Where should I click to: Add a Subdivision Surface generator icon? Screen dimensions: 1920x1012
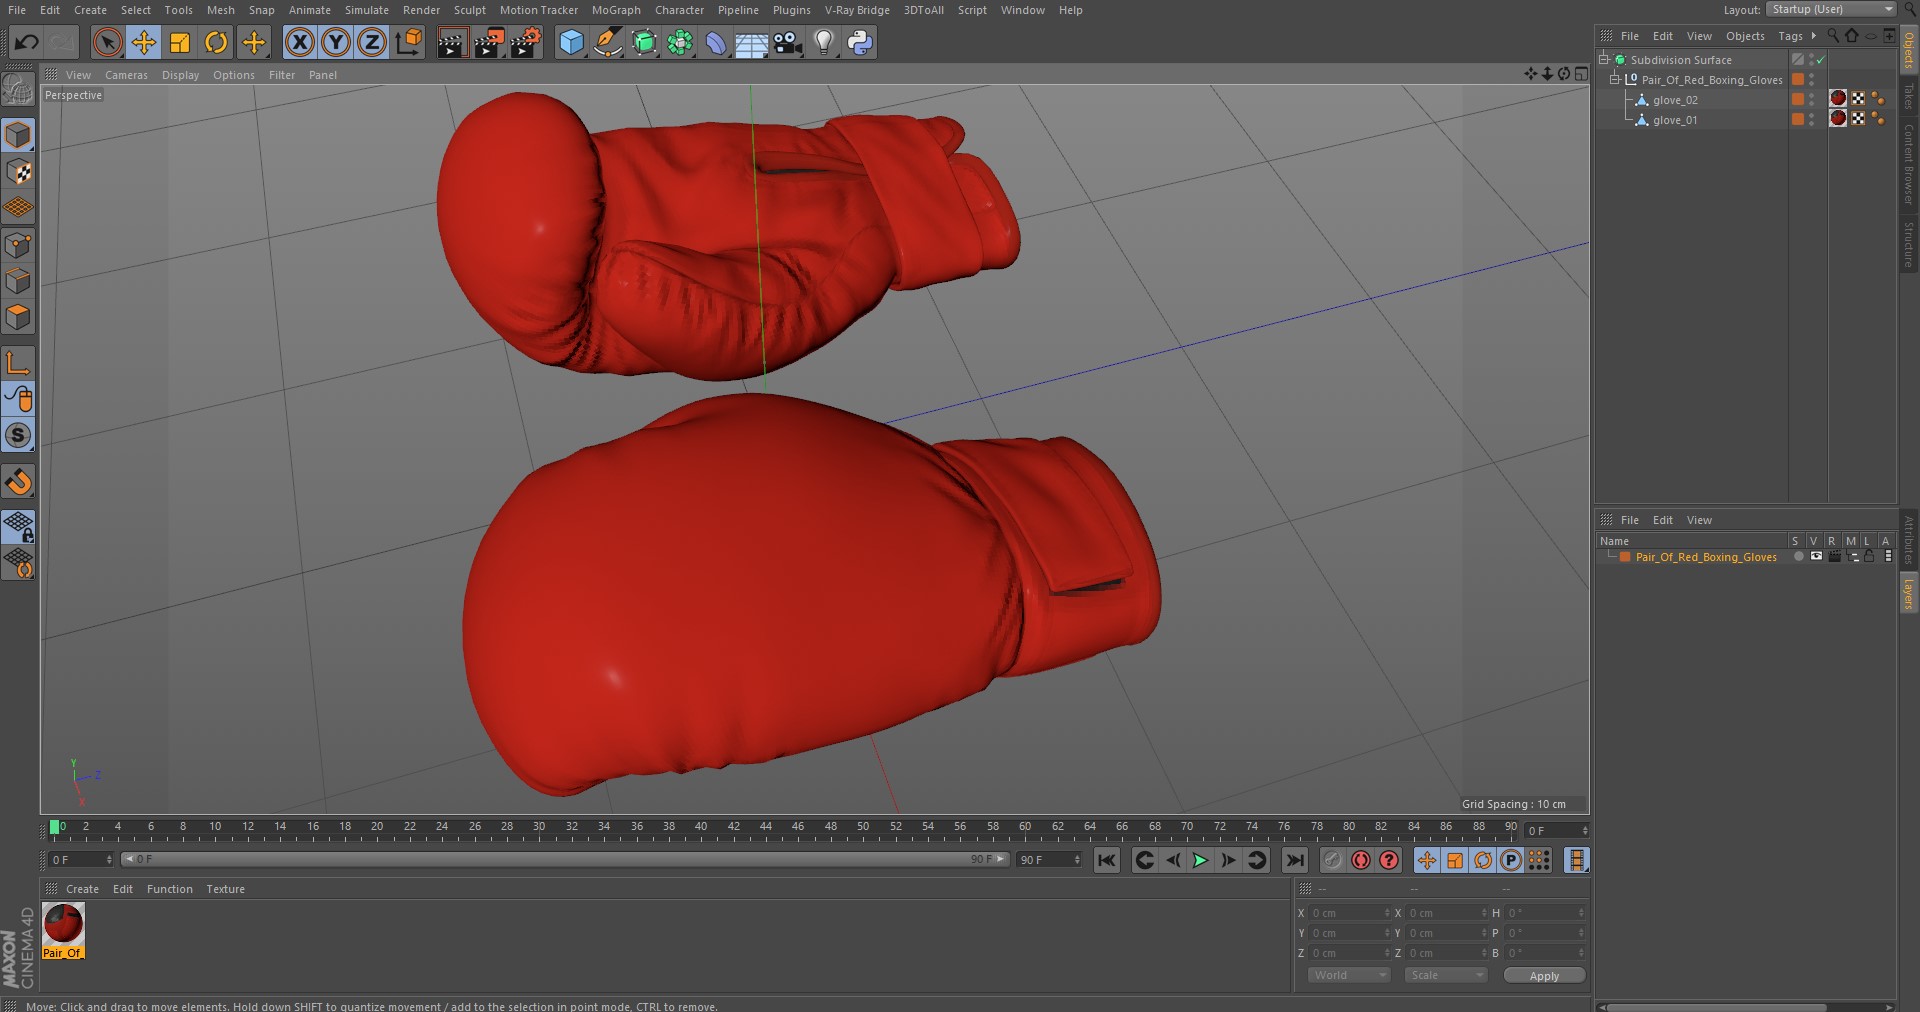[x=644, y=42]
